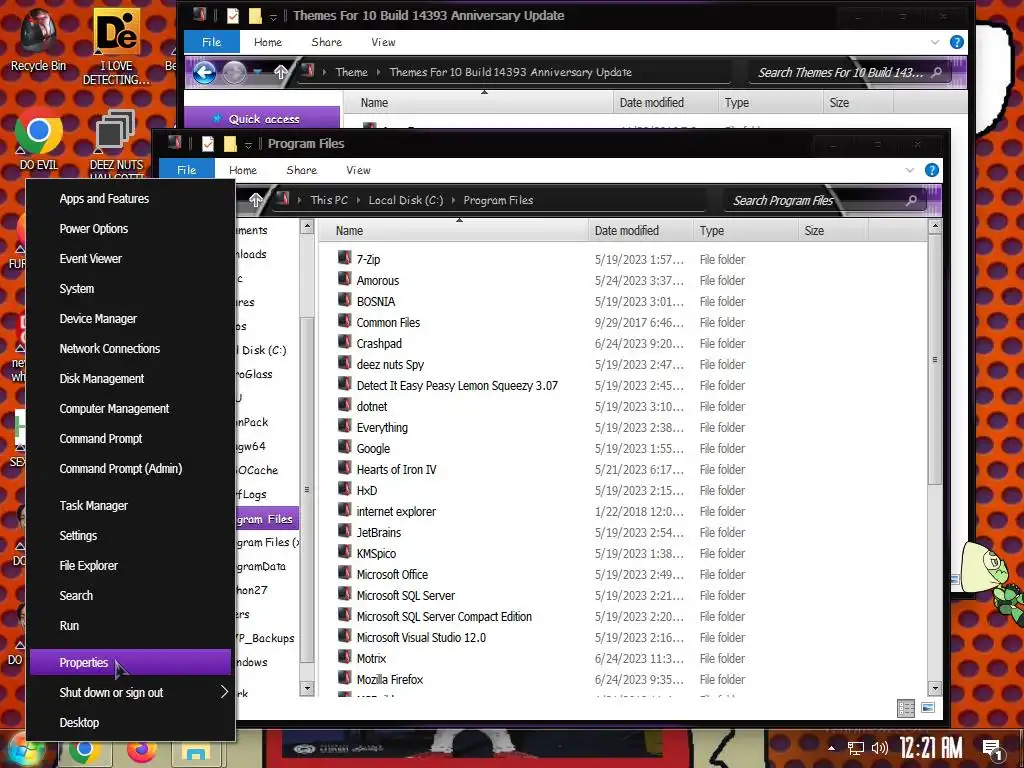Sort by Size column in Themes window
Screen dimensions: 1024x768
coord(857,103)
